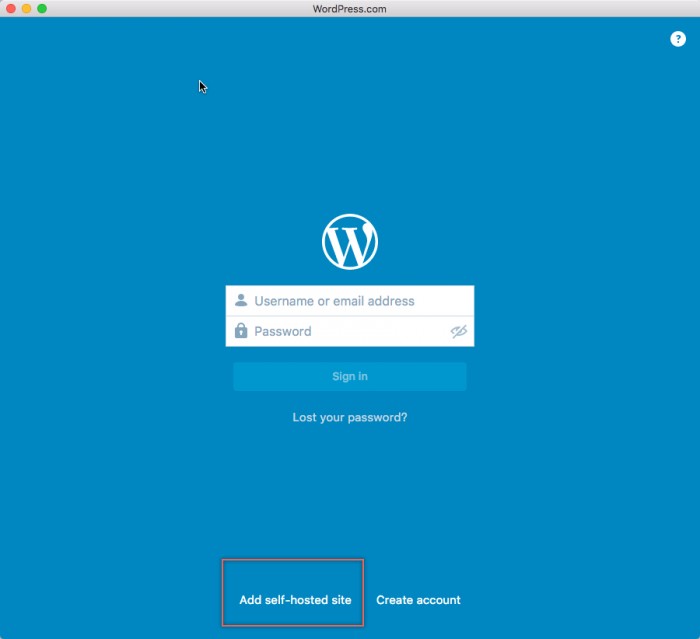Screen dimensions: 700x639
Task: Close the WordPress.com window
Action: (11, 8)
